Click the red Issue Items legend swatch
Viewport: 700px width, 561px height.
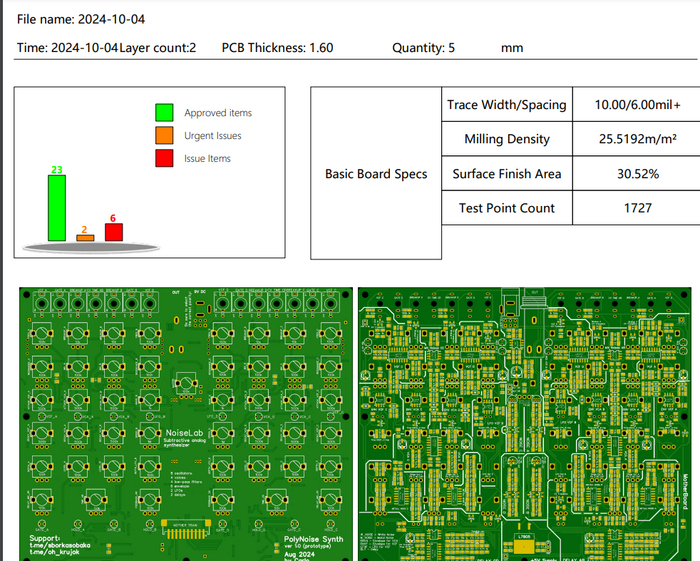(164, 158)
